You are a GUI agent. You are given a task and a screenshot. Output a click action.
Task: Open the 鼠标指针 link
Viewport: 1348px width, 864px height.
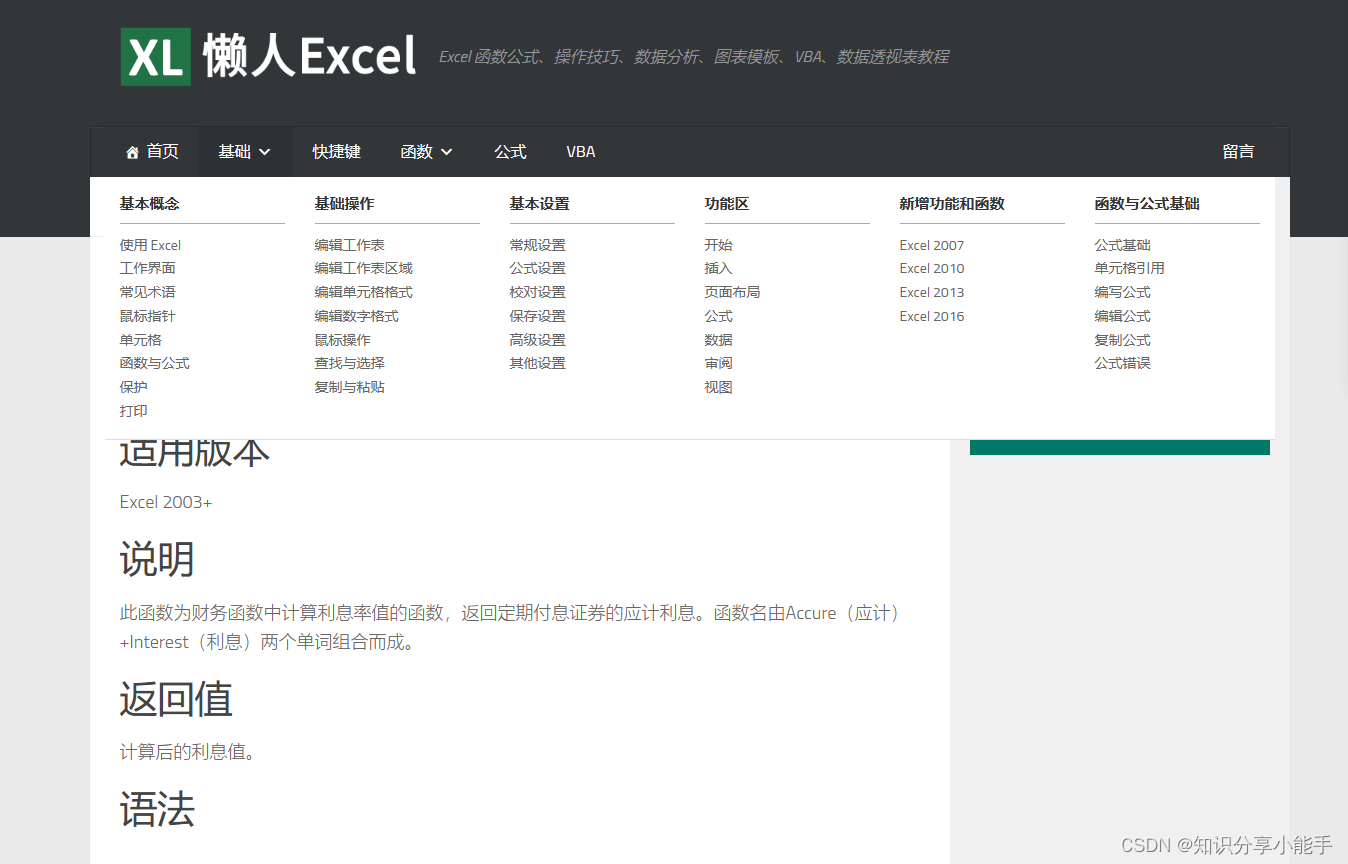coord(148,316)
